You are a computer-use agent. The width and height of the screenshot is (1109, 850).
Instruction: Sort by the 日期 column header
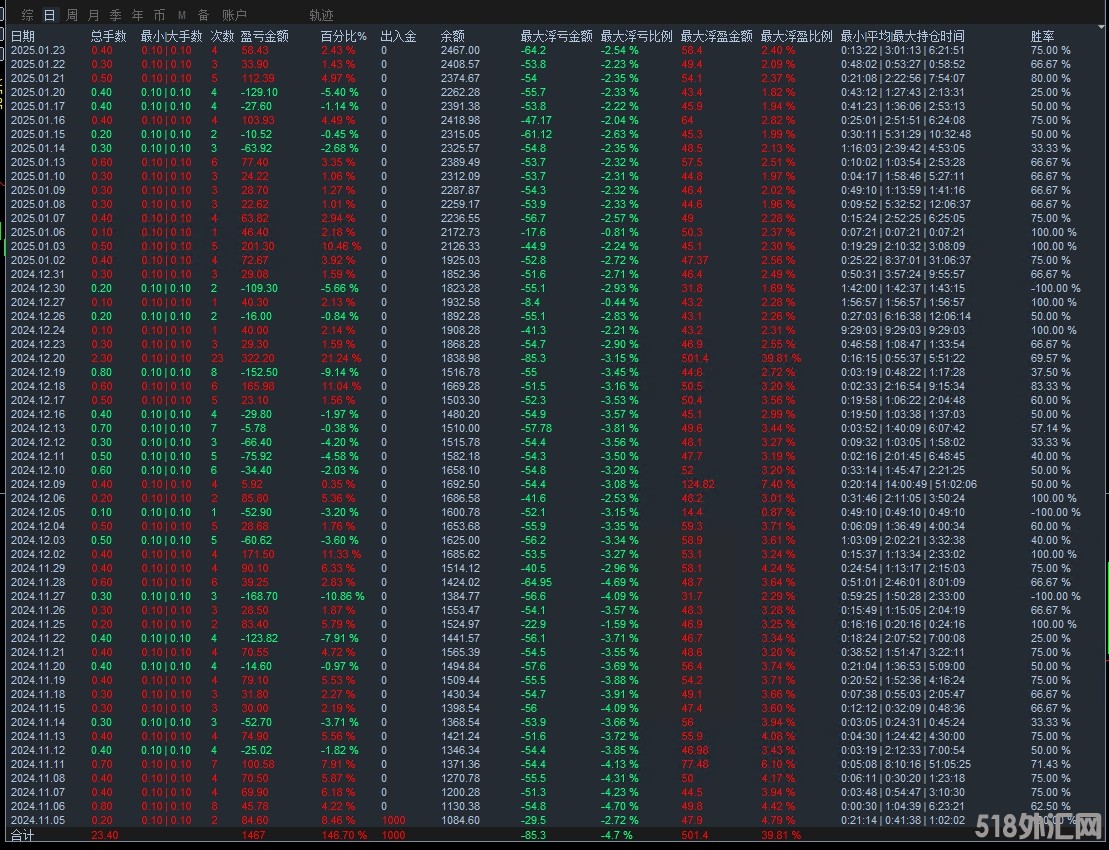23,36
